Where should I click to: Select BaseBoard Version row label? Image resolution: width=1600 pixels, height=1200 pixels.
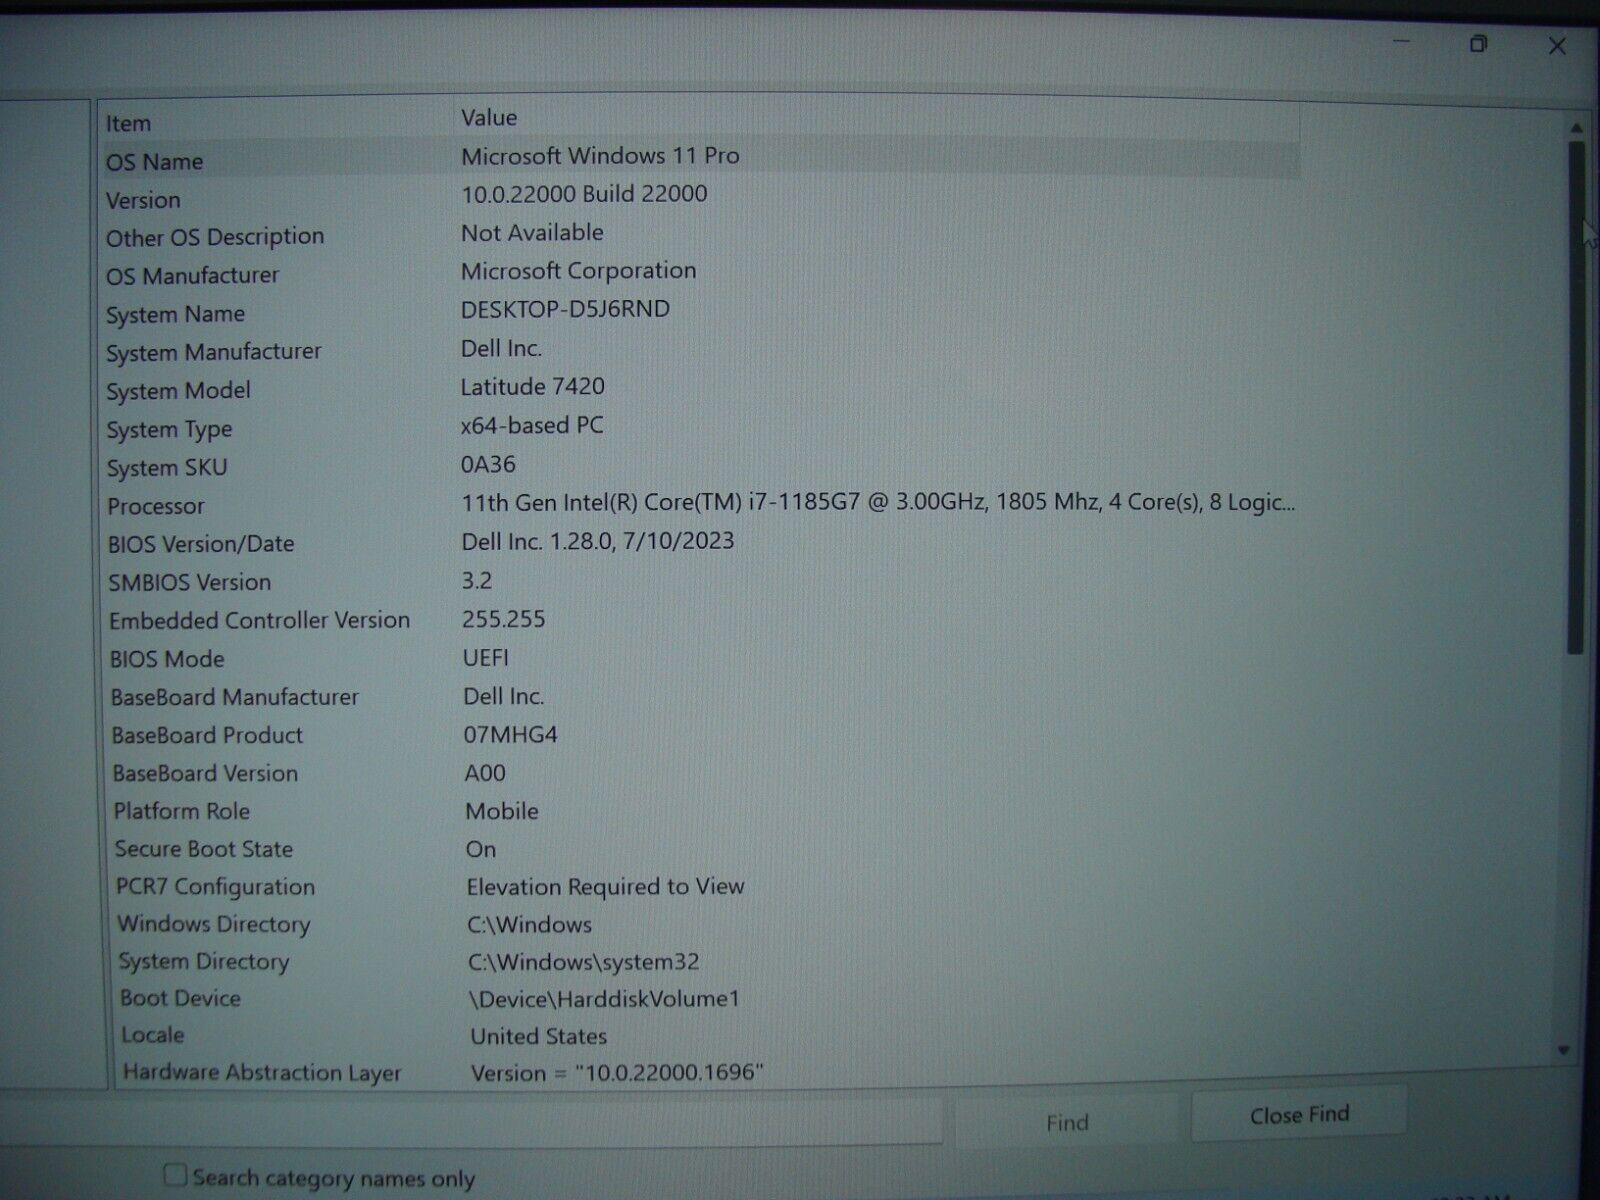(x=205, y=773)
